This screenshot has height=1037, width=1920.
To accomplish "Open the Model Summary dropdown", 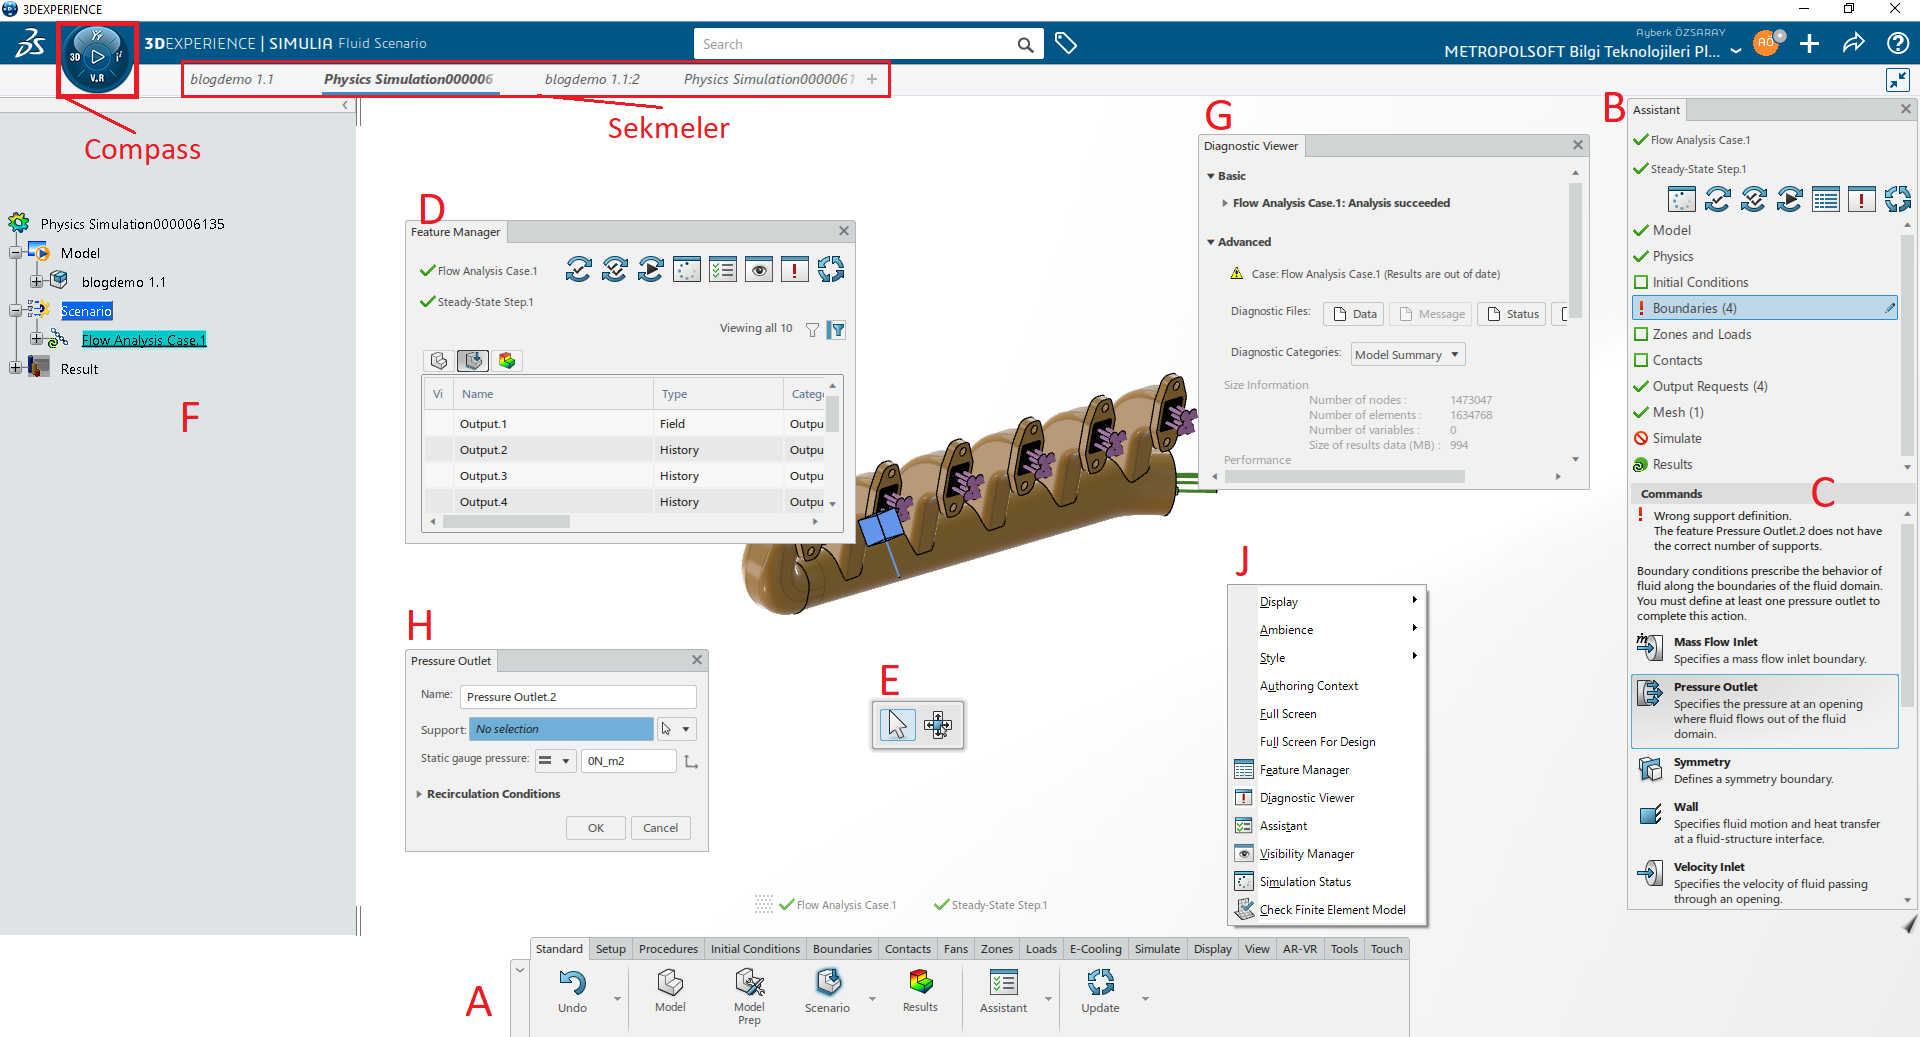I will 1408,354.
